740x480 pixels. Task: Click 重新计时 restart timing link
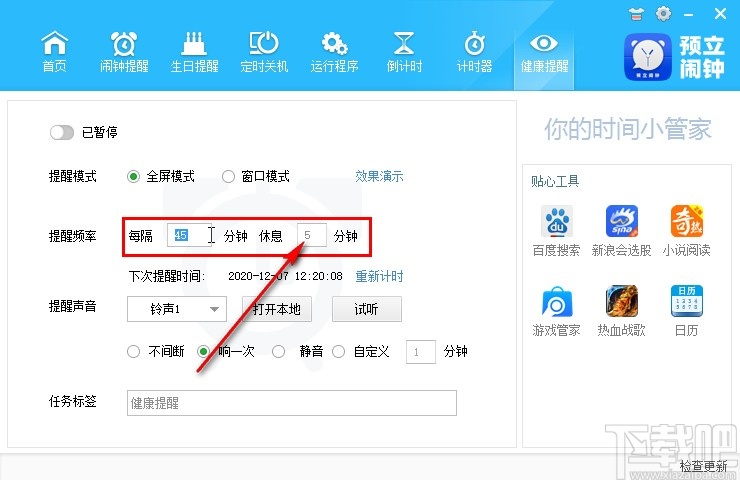click(x=379, y=276)
